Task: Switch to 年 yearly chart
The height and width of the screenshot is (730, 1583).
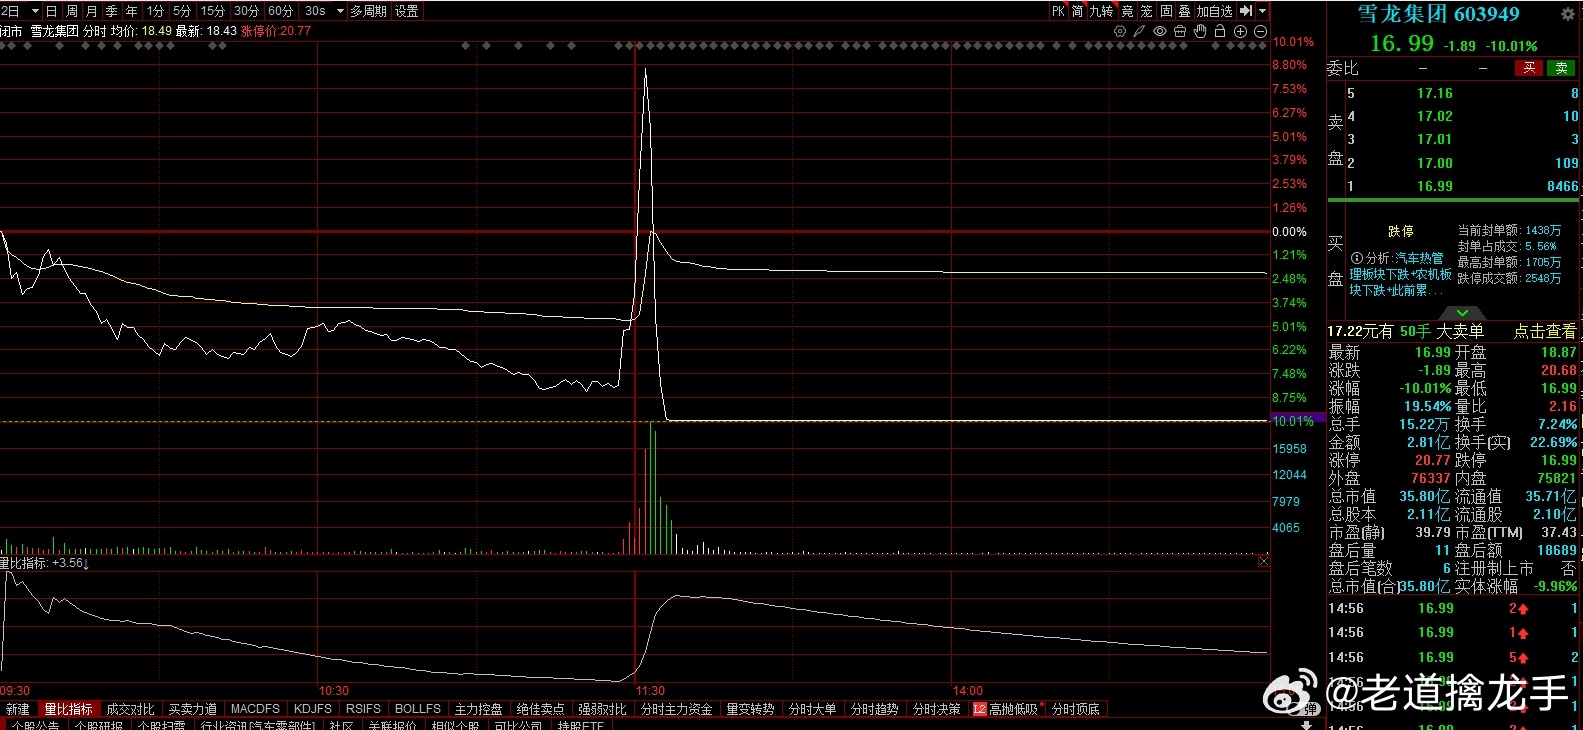Action: click(x=131, y=11)
